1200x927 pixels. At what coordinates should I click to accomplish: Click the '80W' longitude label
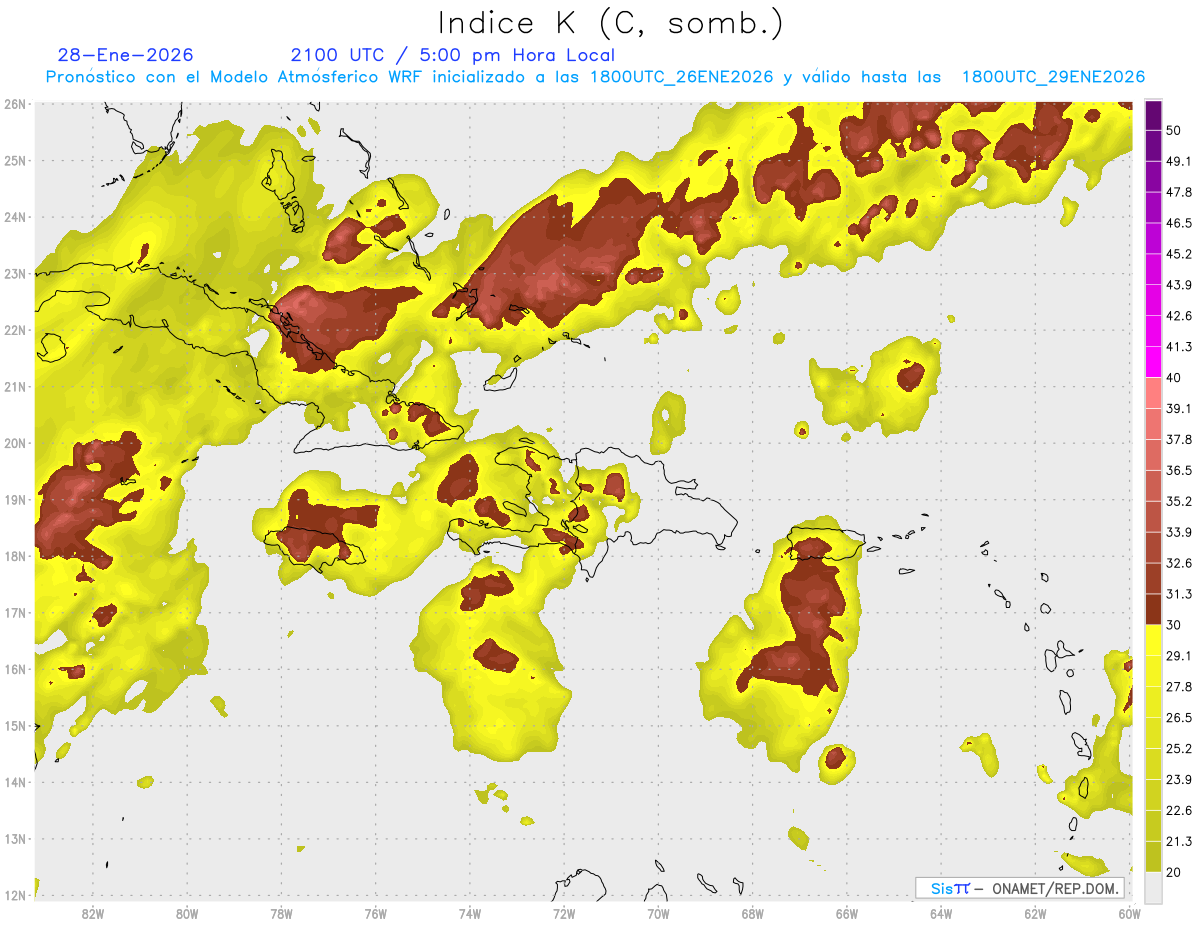(187, 913)
